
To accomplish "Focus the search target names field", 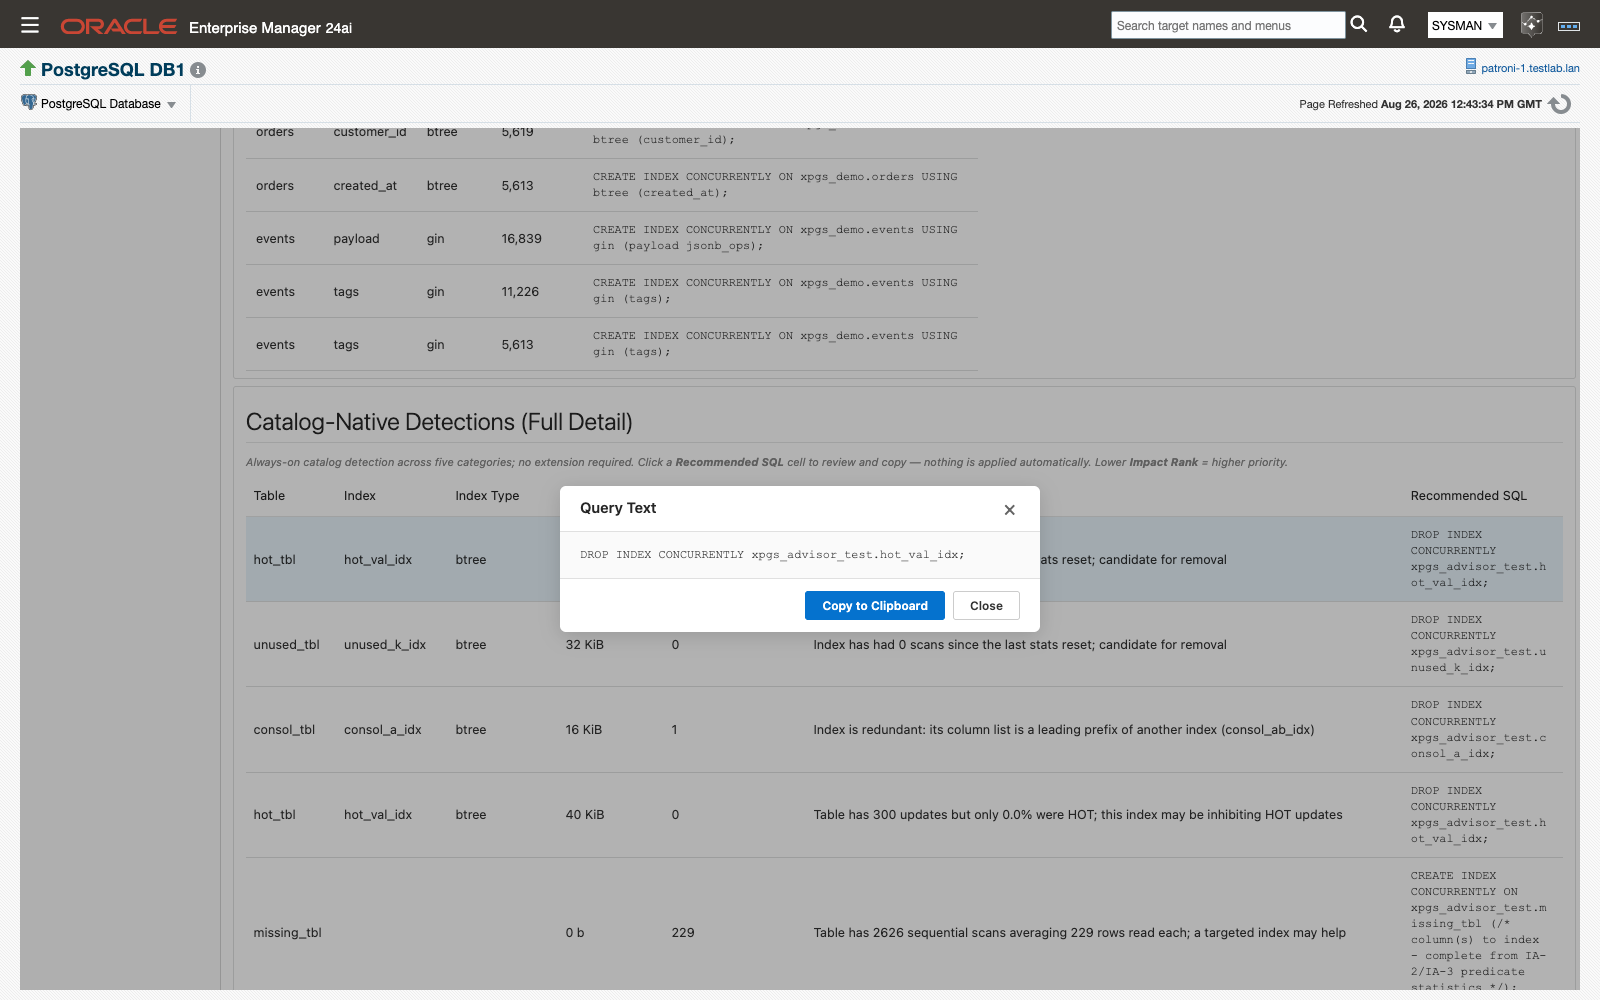I will [x=1228, y=25].
